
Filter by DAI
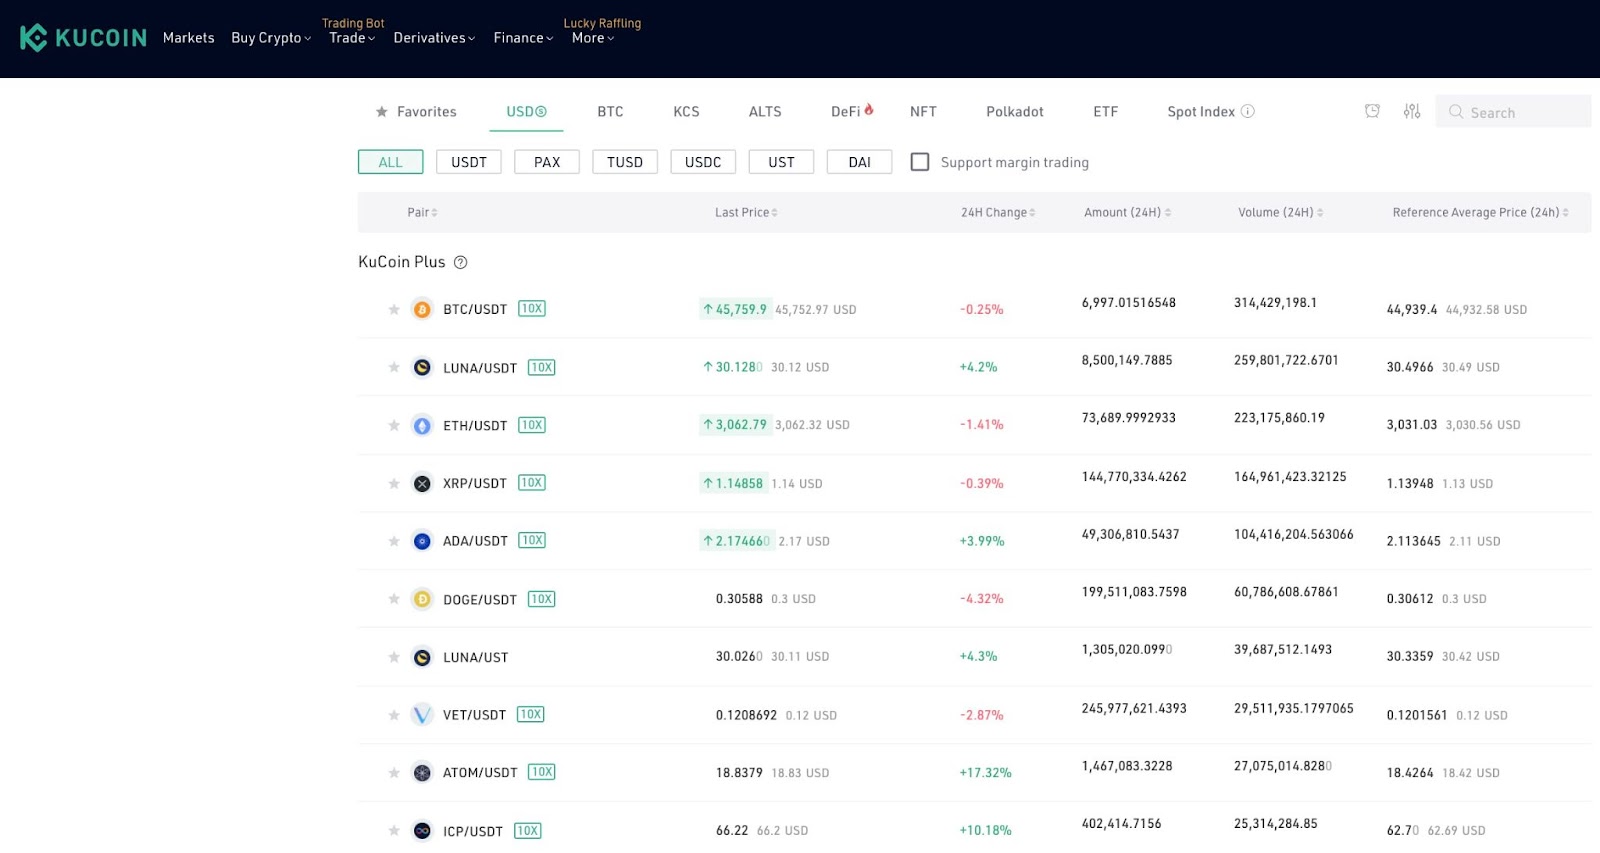click(x=859, y=162)
